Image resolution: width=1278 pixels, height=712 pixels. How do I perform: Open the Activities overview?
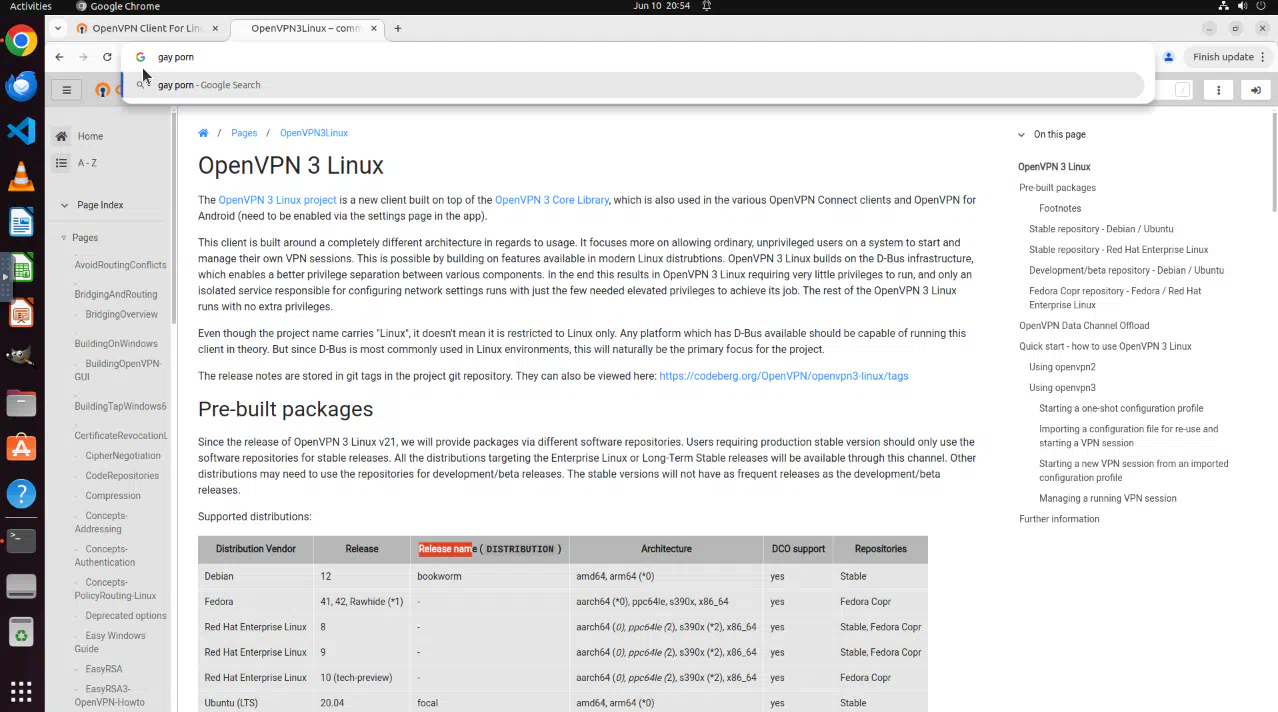click(30, 6)
